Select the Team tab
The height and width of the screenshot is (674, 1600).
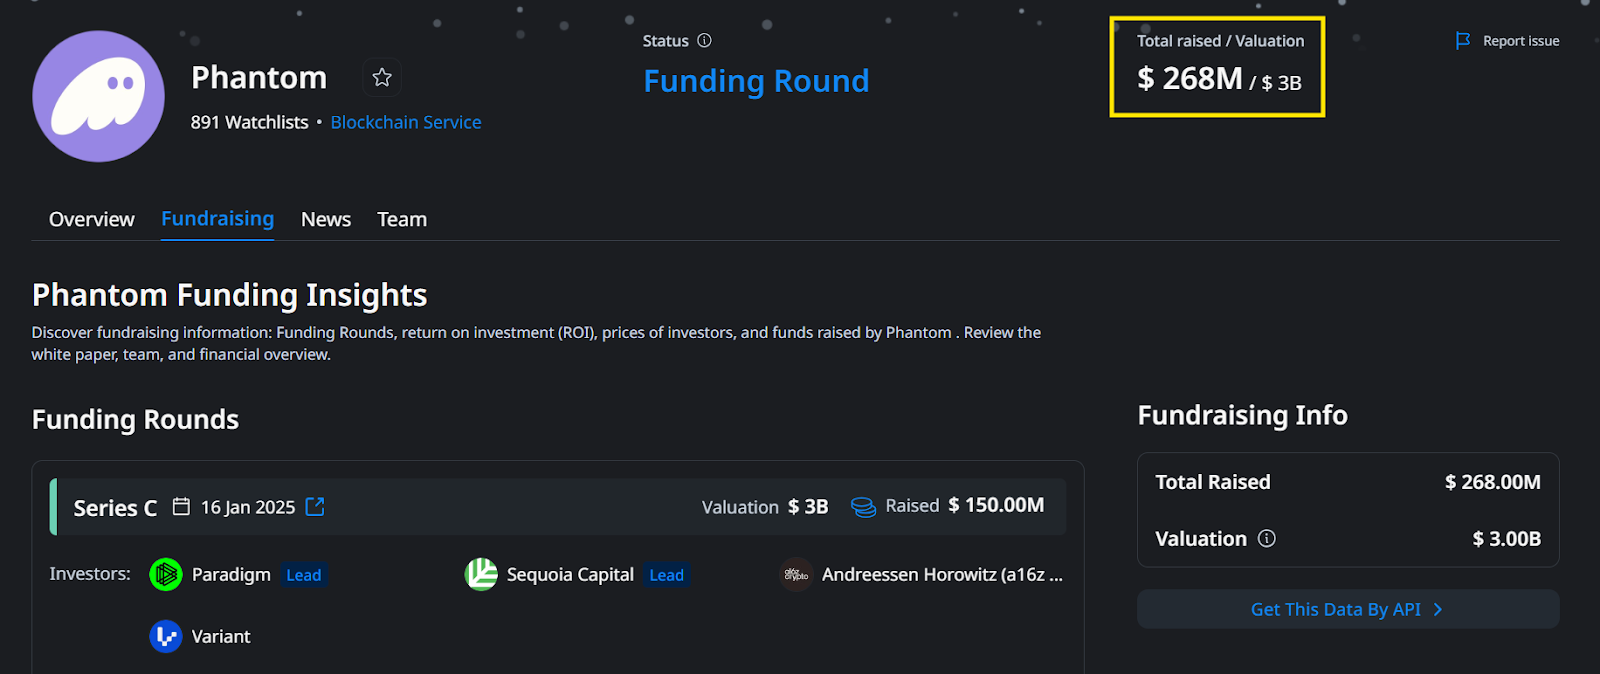pyautogui.click(x=402, y=219)
